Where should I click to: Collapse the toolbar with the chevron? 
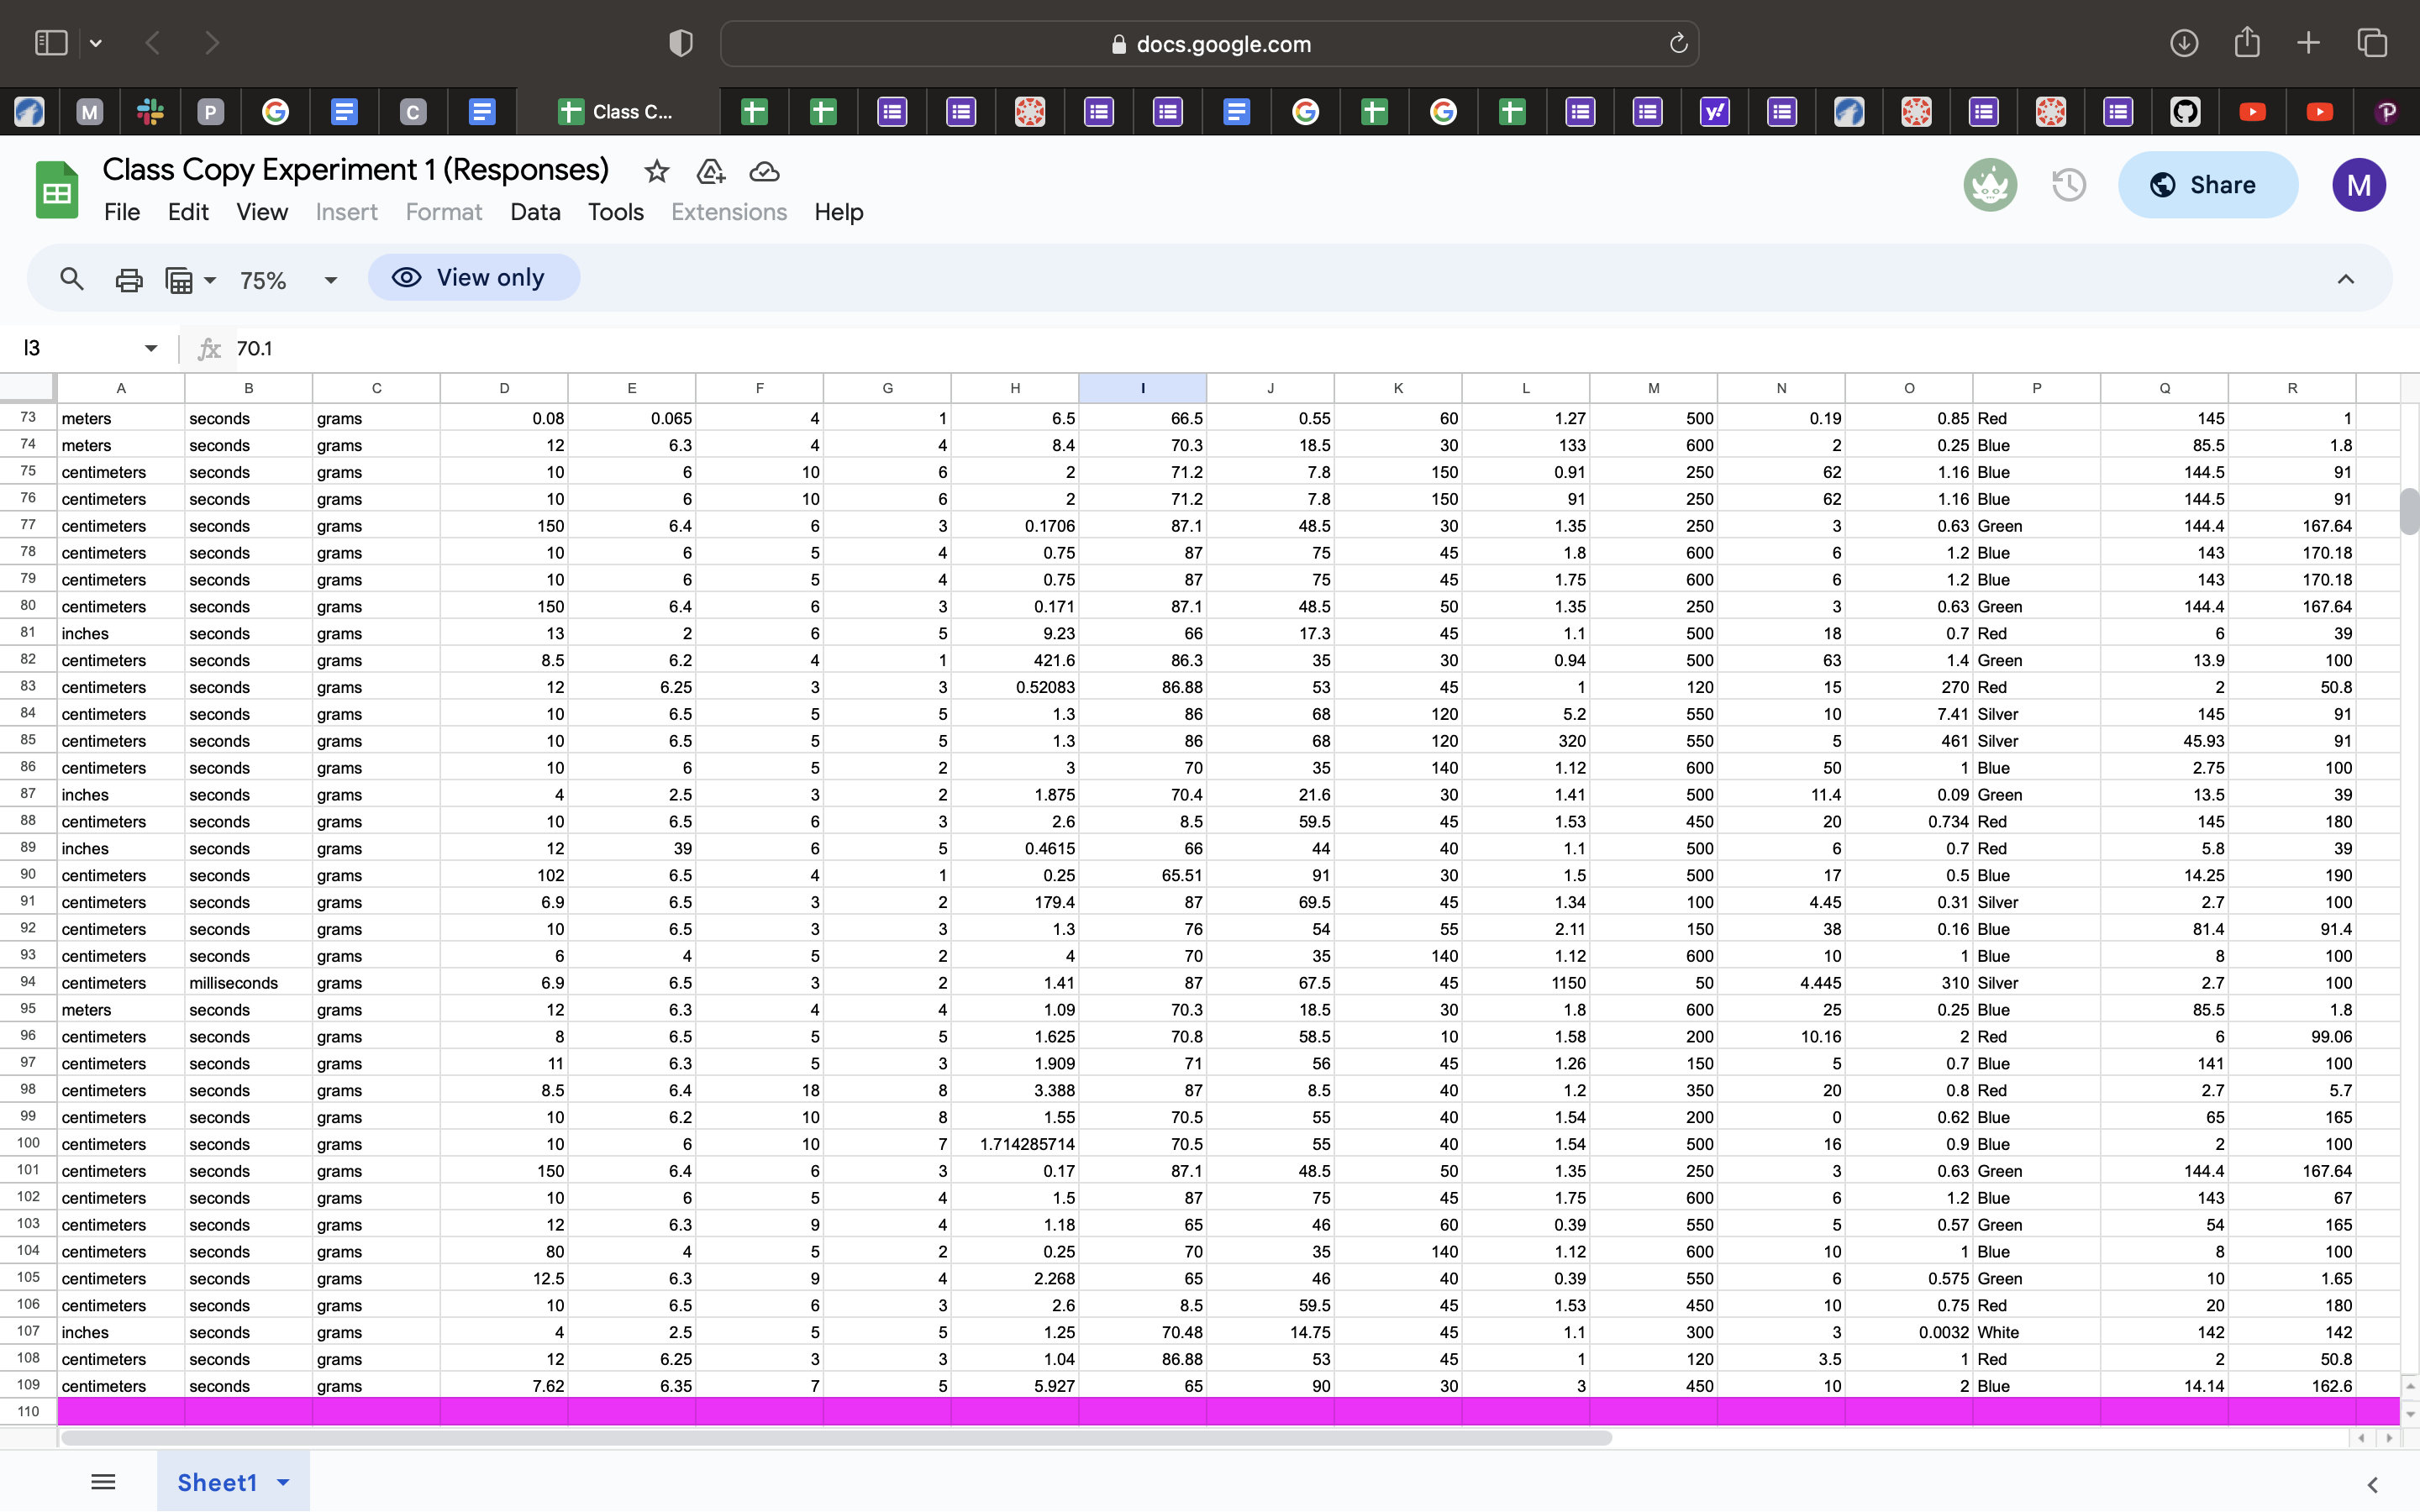coord(2345,279)
